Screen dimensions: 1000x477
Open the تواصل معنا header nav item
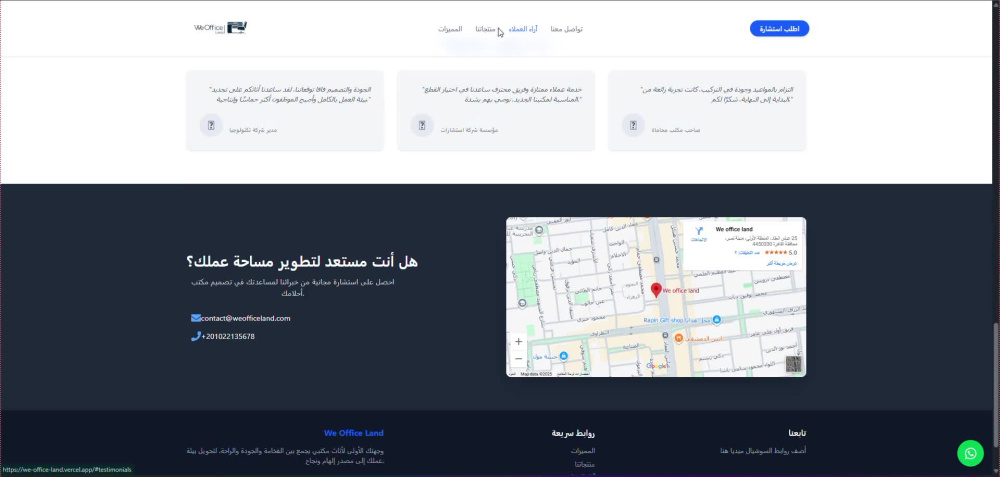click(566, 29)
